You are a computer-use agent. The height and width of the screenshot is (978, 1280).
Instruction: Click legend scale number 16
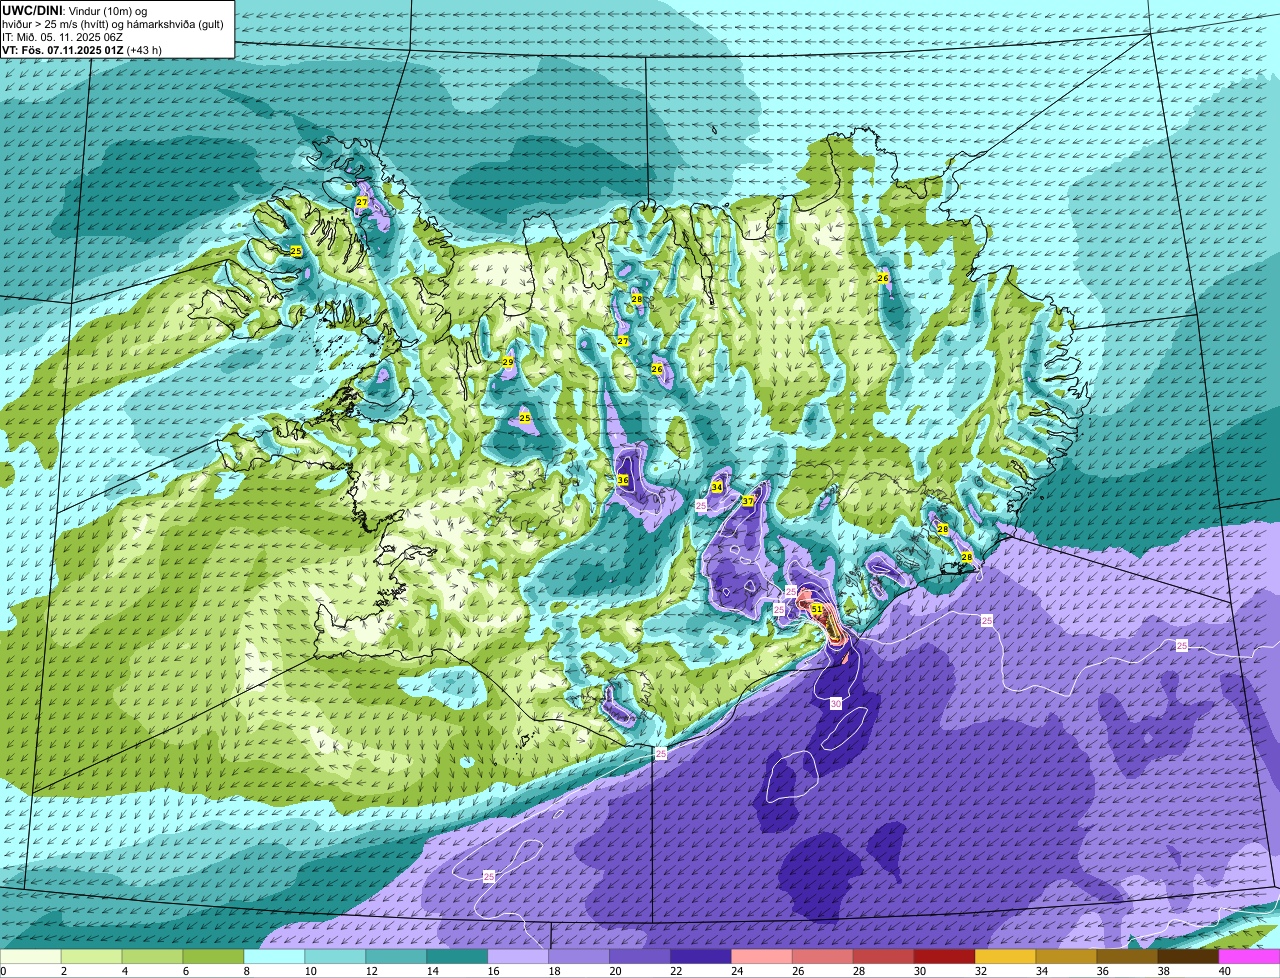493,971
